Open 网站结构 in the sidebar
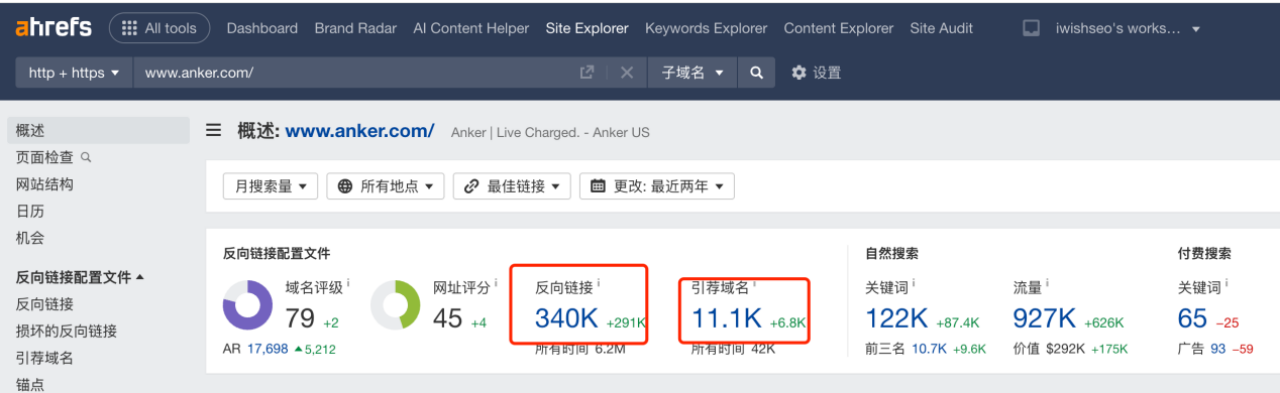Screen dimensions: 1280x393 pos(45,184)
